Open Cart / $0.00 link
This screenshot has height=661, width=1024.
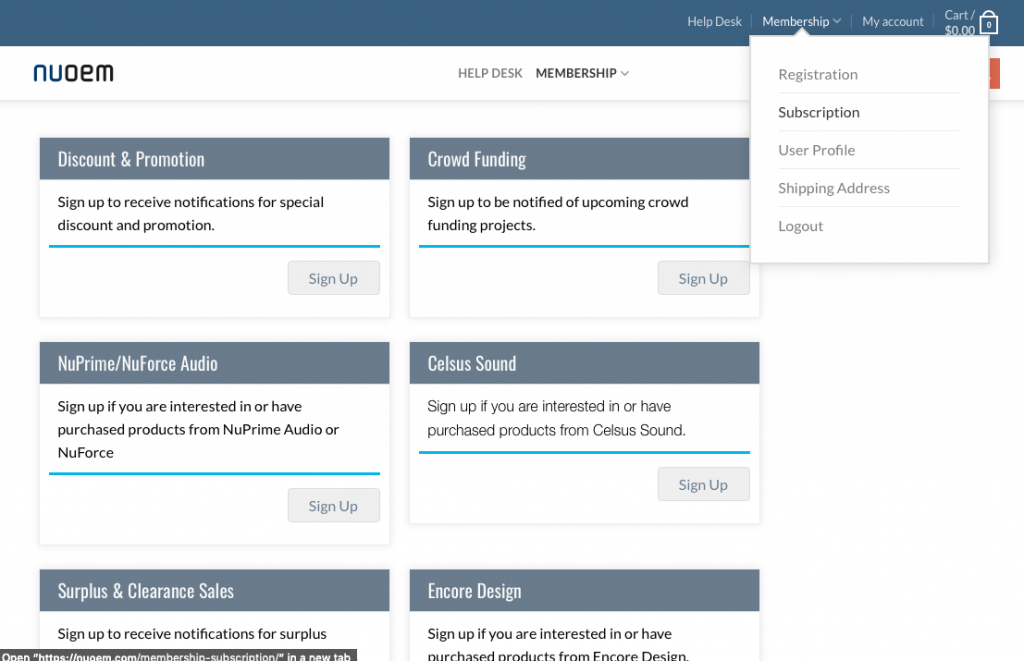(x=959, y=23)
